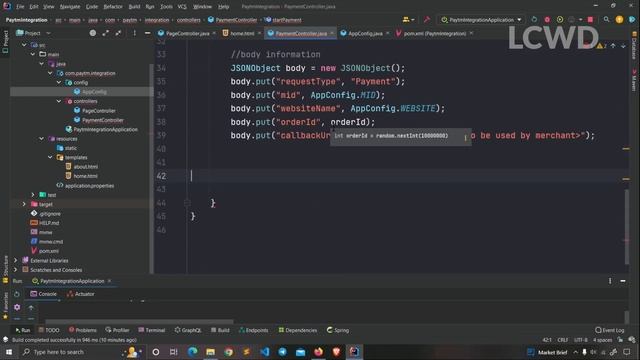Expand External Libraries node

click(16, 260)
